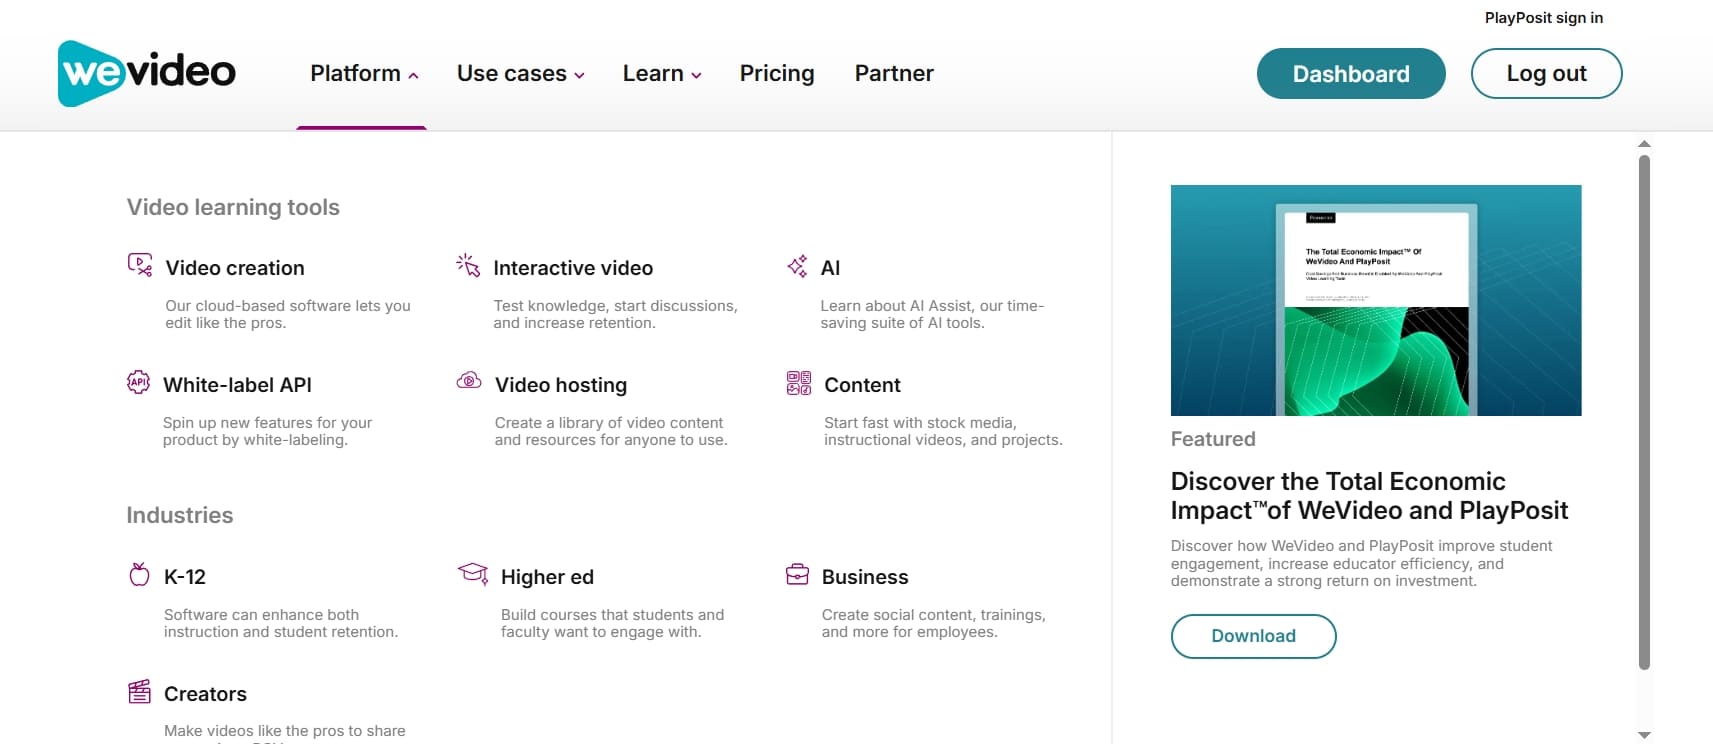This screenshot has height=744, width=1713.
Task: Expand the Use cases chevron
Action: pos(579,75)
